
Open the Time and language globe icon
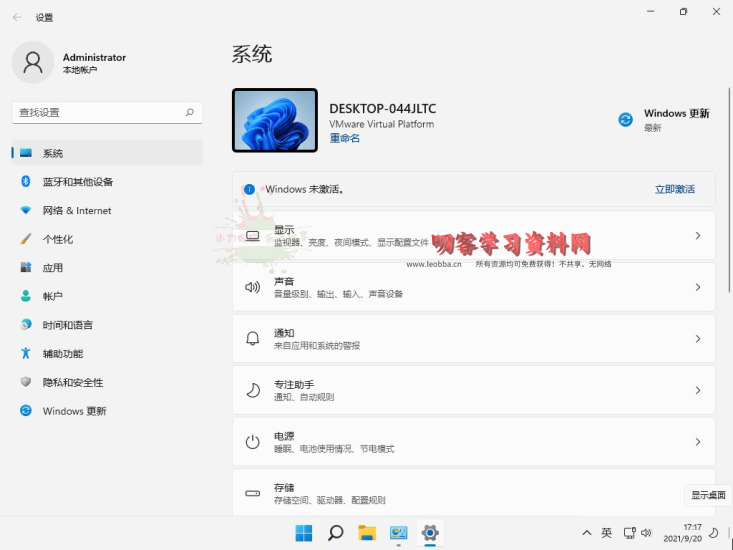click(26, 324)
